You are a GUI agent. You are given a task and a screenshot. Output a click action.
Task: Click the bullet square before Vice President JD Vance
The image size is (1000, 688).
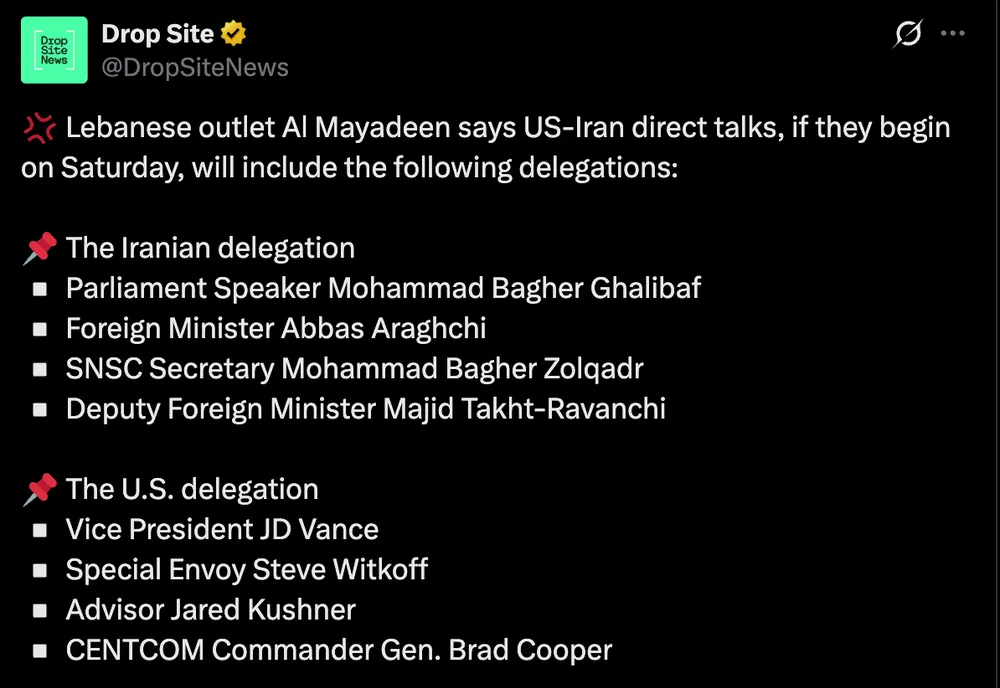[x=40, y=530]
